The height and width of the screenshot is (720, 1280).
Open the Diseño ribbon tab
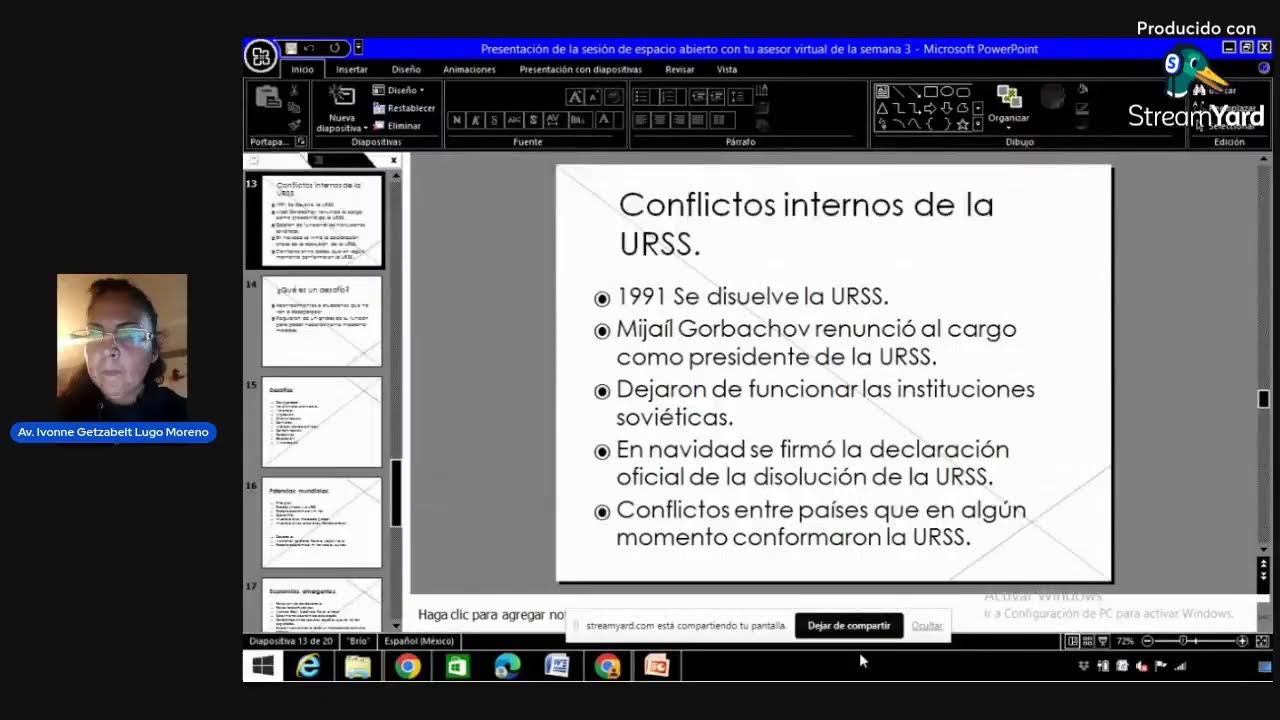coord(406,69)
